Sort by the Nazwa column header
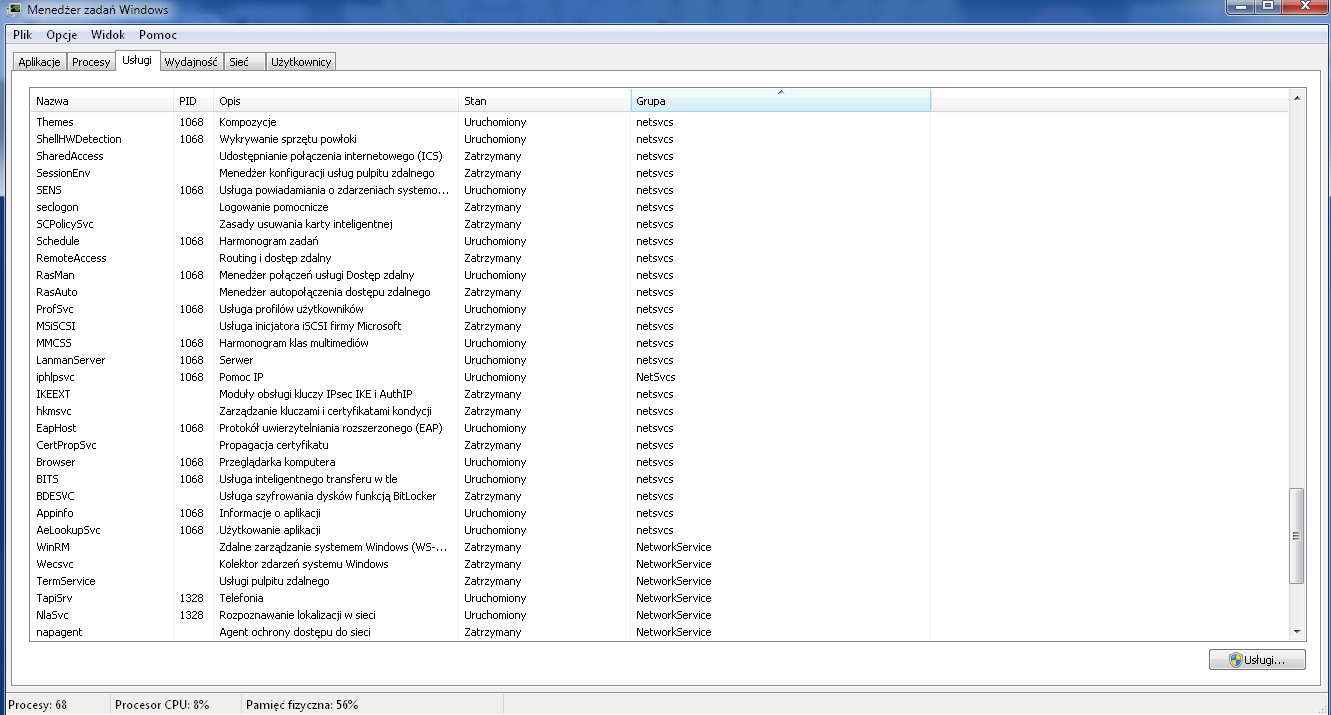 pos(102,101)
